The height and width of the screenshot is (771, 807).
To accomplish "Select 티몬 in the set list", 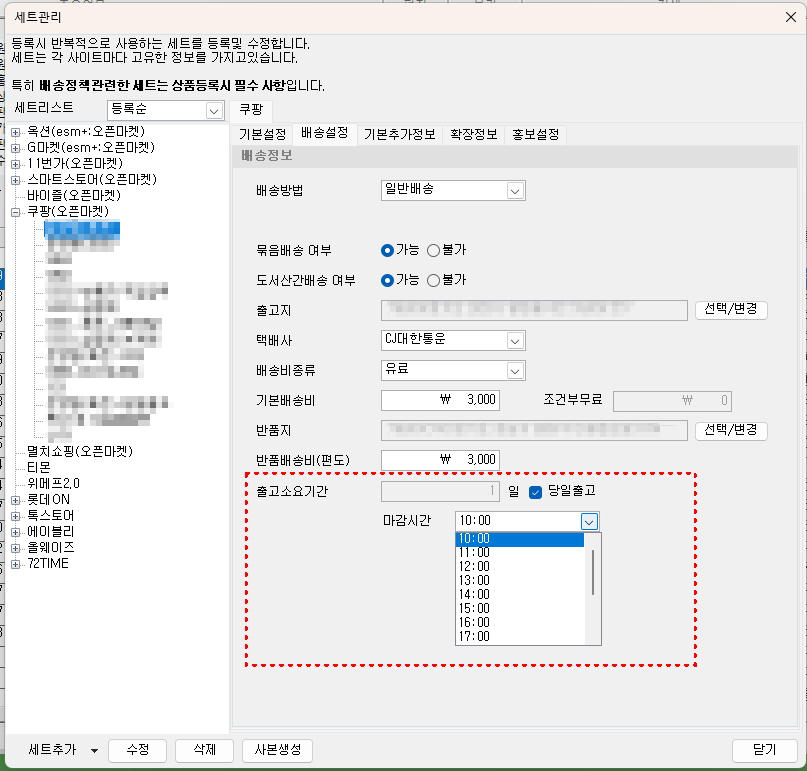I will pos(40,467).
